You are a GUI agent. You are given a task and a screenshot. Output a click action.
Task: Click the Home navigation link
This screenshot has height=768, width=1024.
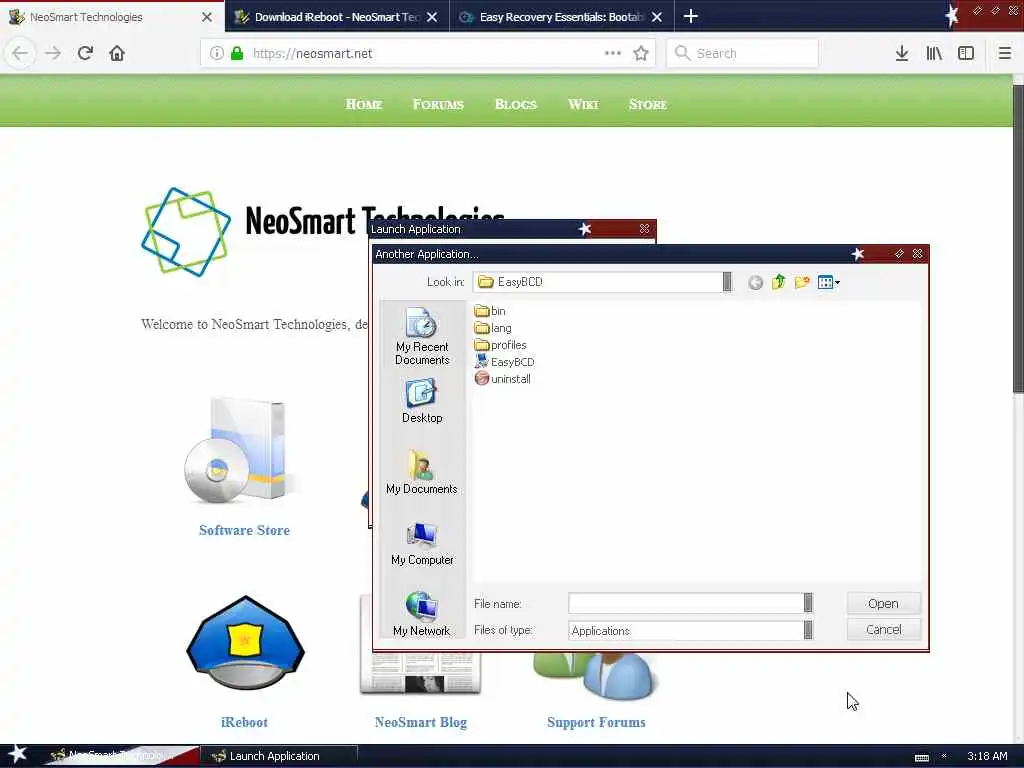[x=364, y=104]
